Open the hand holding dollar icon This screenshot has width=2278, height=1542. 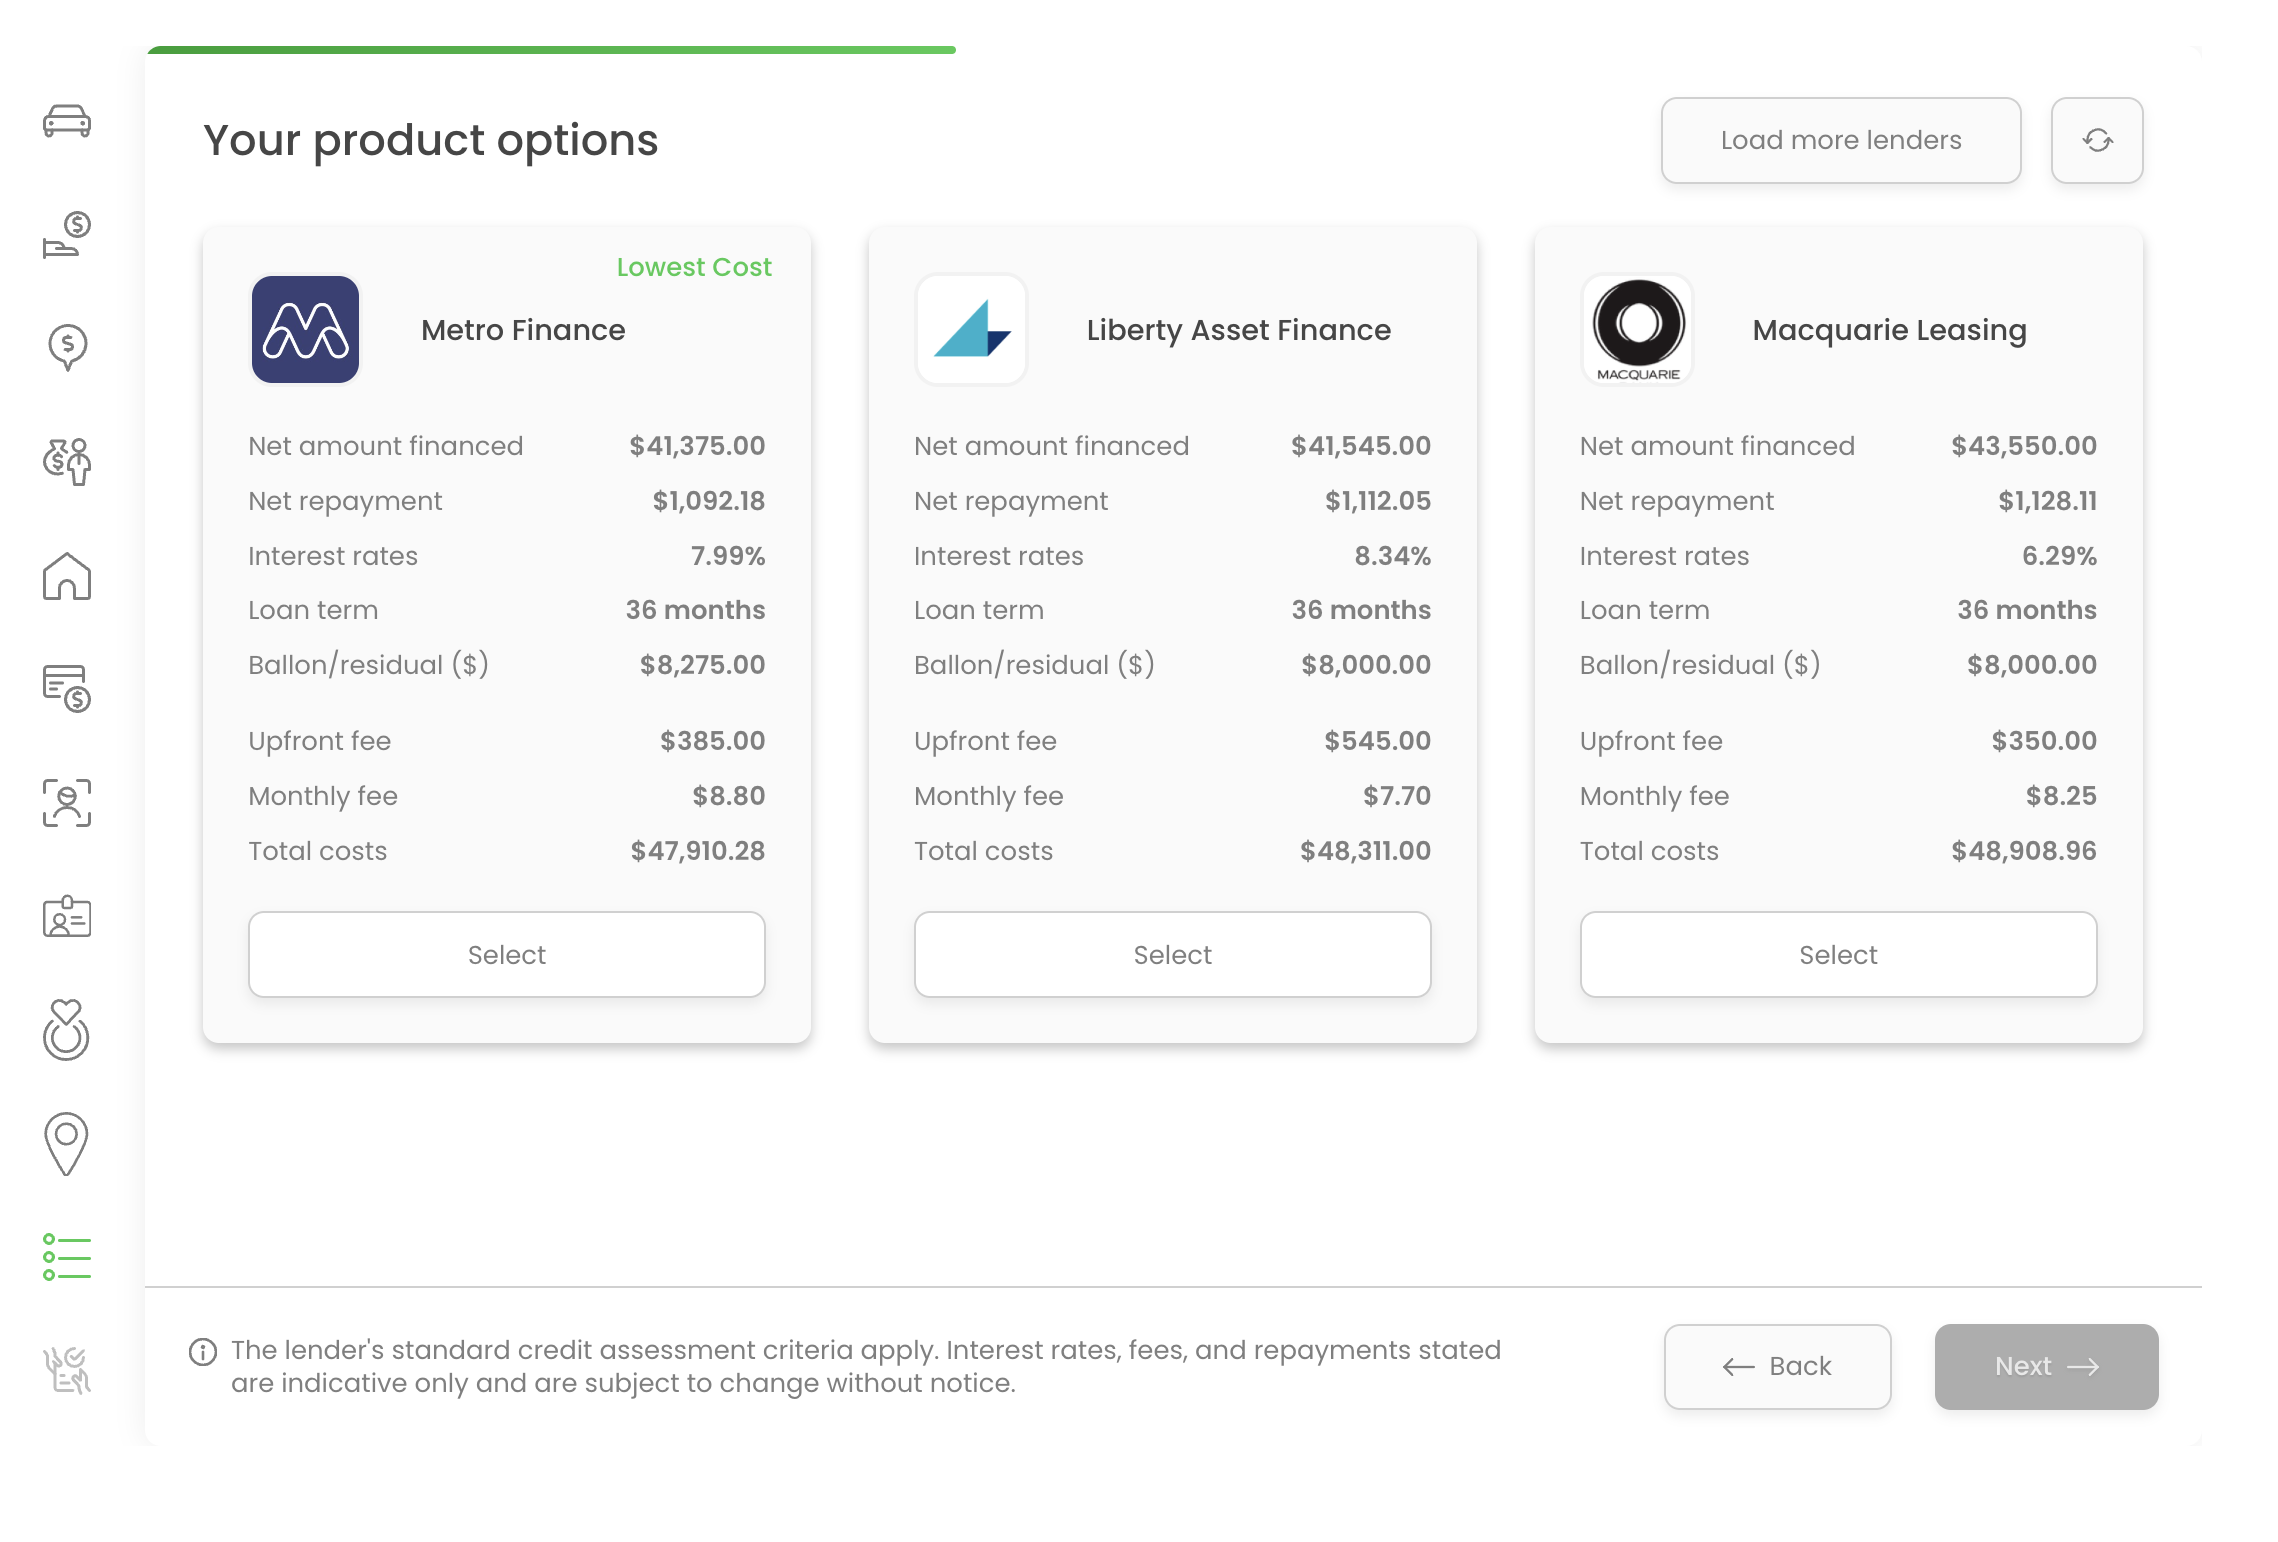point(67,234)
